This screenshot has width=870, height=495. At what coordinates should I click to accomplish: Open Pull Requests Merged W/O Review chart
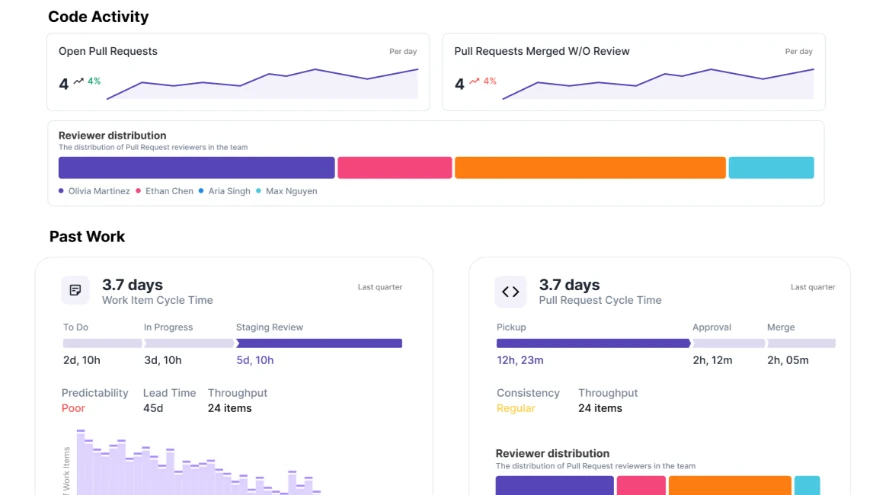pos(658,84)
